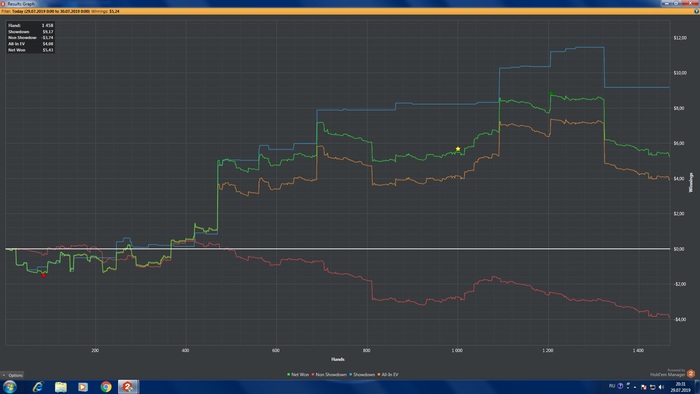700x394 pixels.
Task: Click the -$4,00 axis label
Action: click(679, 319)
